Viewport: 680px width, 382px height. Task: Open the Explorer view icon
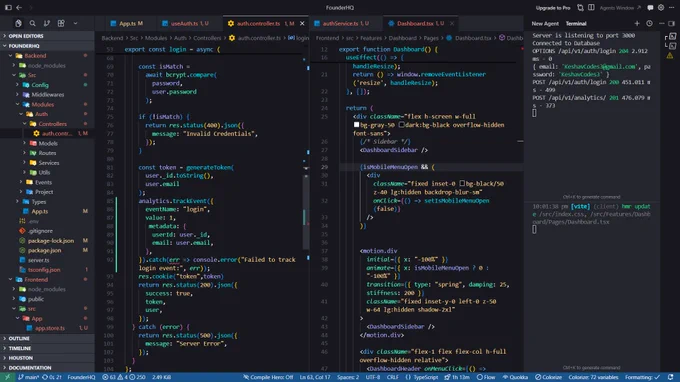(18, 23)
